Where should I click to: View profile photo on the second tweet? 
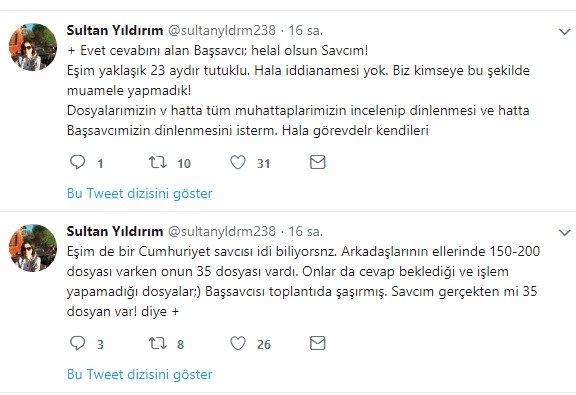coord(33,248)
